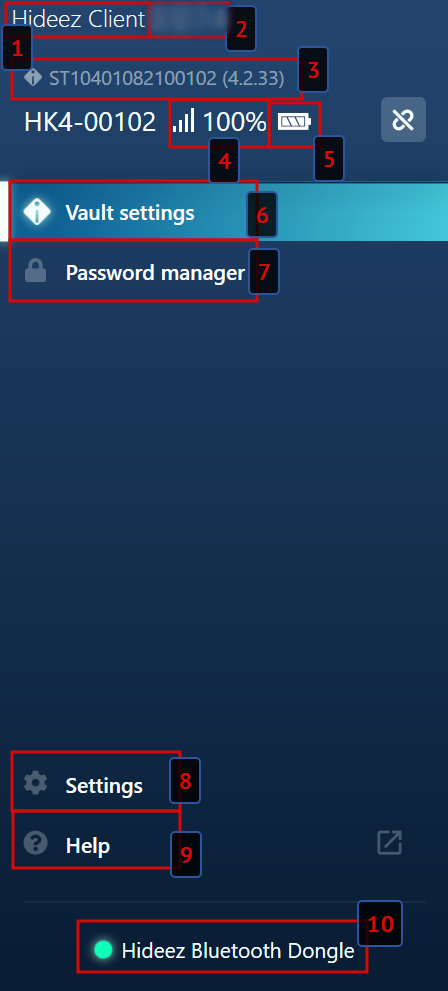This screenshot has width=448, height=991.
Task: Click the signal strength bars icon
Action: point(184,120)
